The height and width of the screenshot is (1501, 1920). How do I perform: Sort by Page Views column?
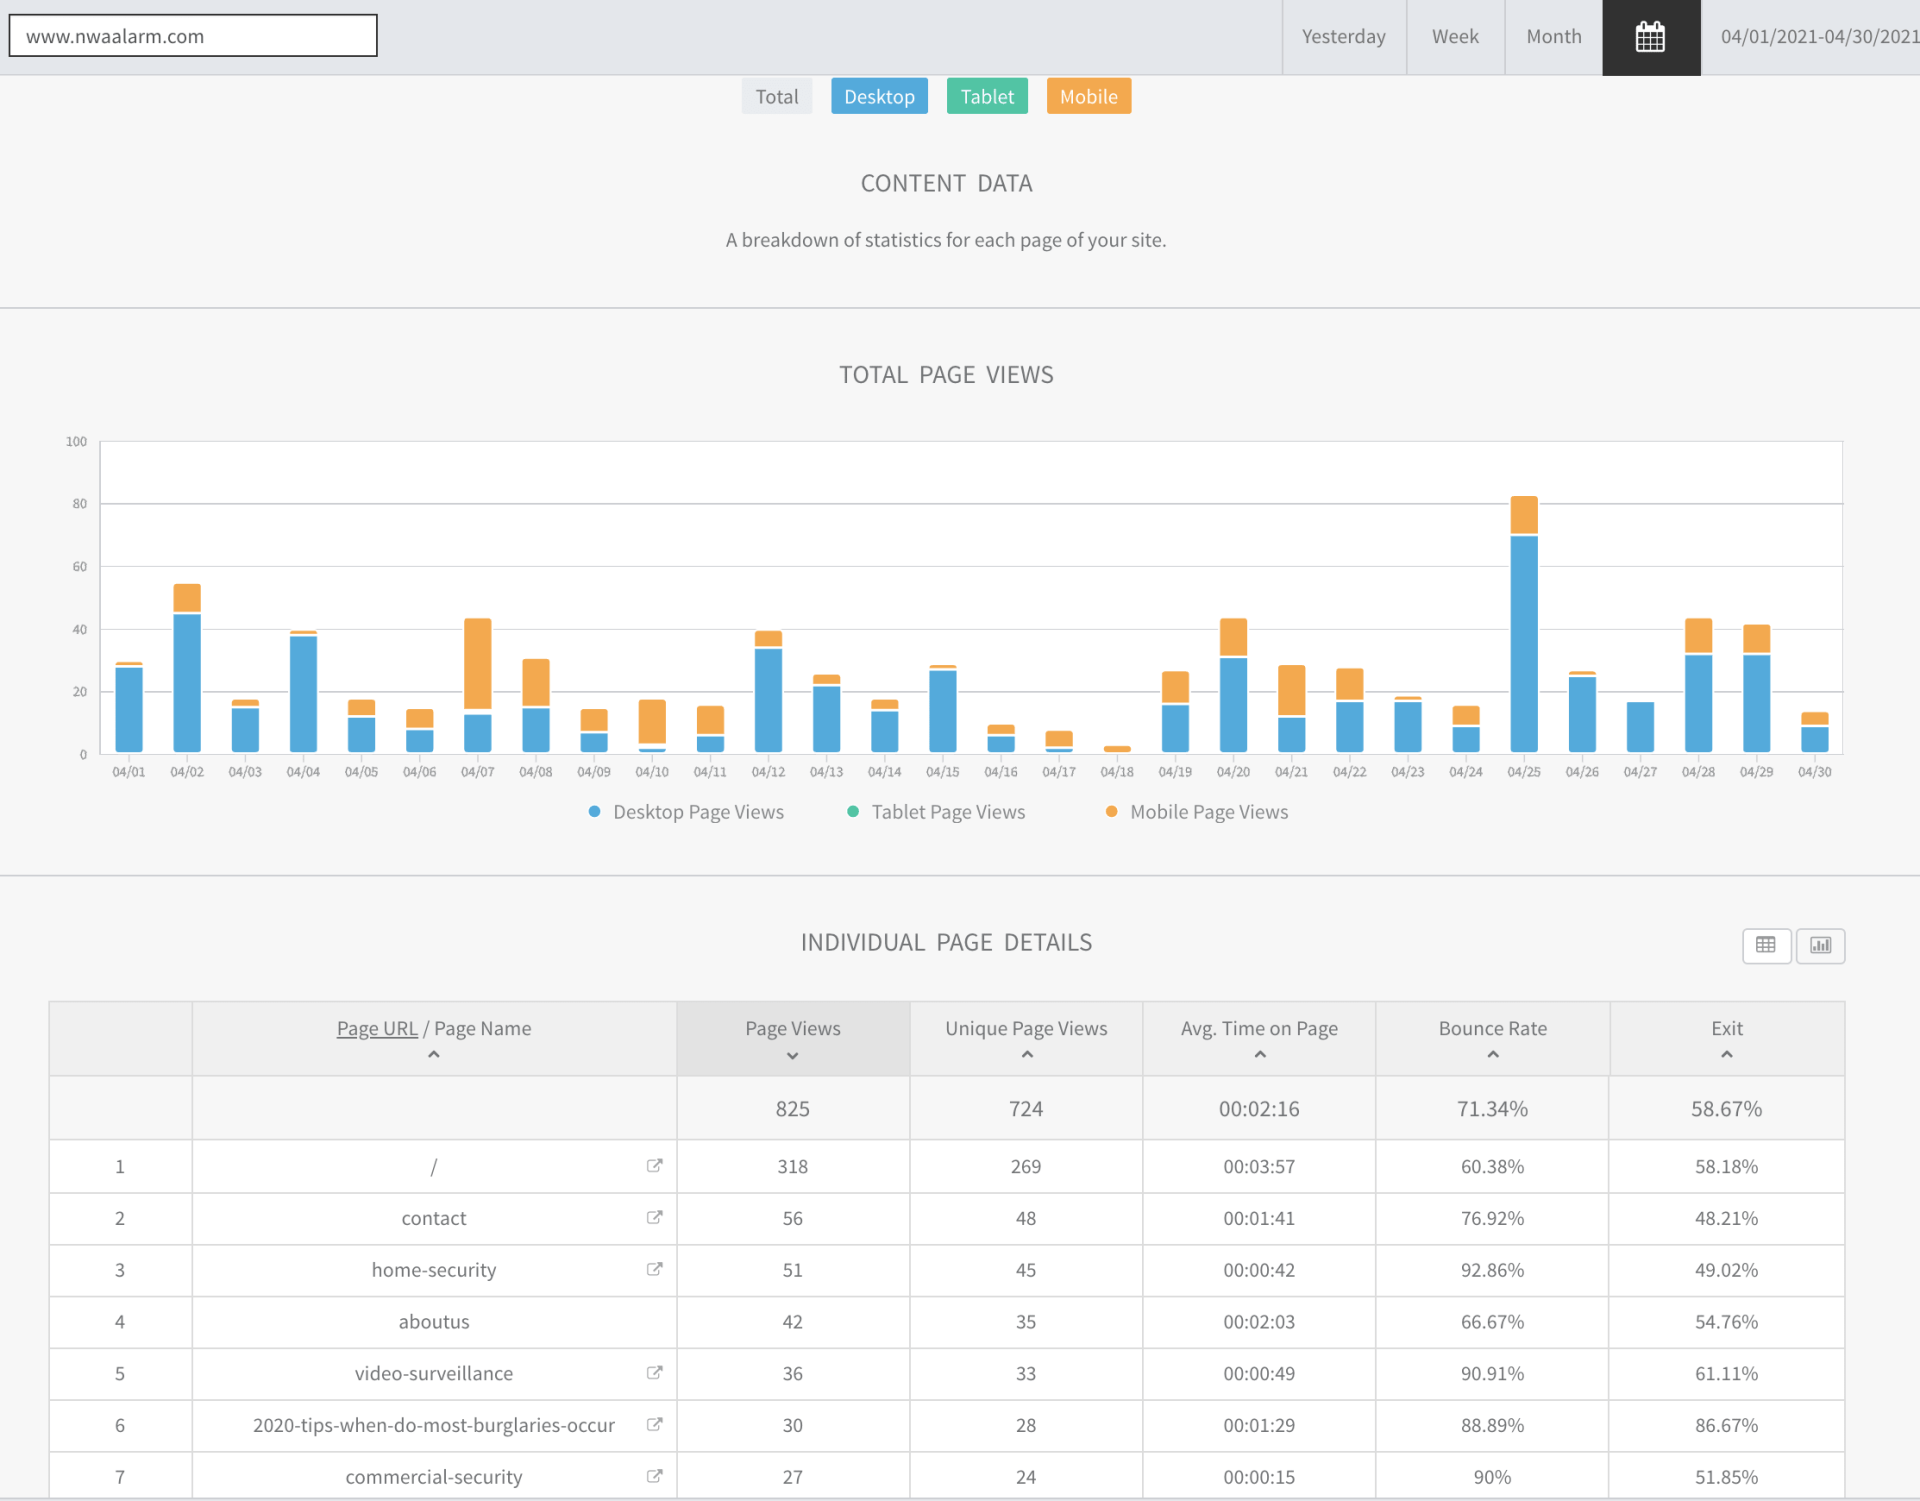792,1038
